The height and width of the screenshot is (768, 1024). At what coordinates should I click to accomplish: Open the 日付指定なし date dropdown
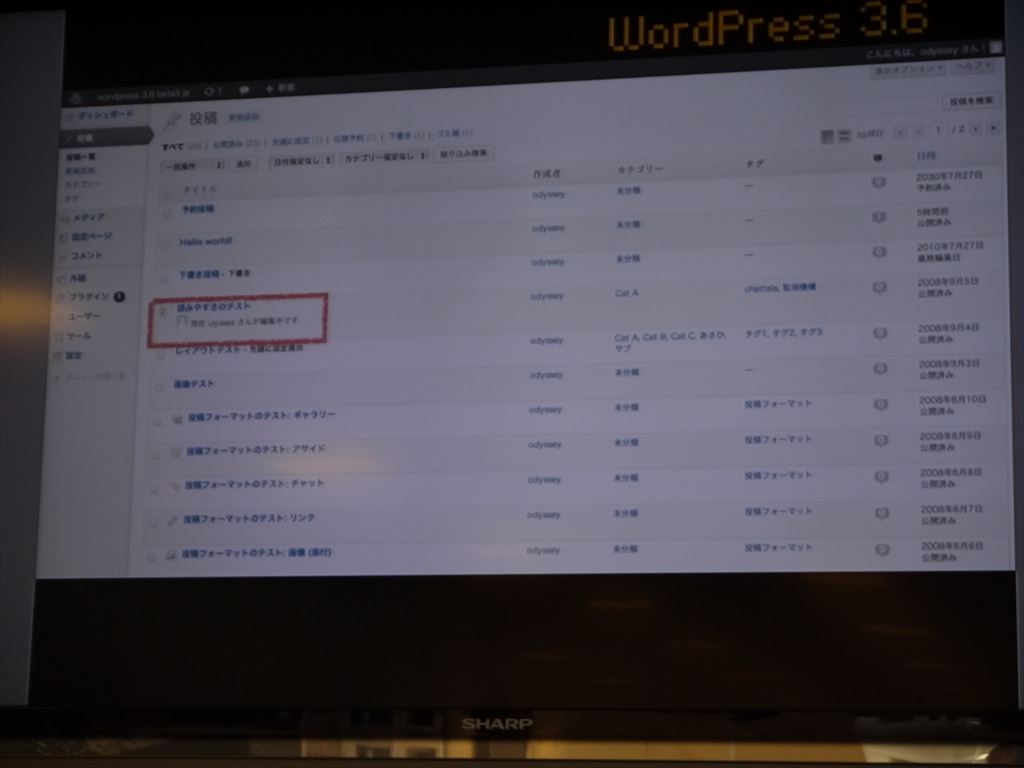coord(301,161)
